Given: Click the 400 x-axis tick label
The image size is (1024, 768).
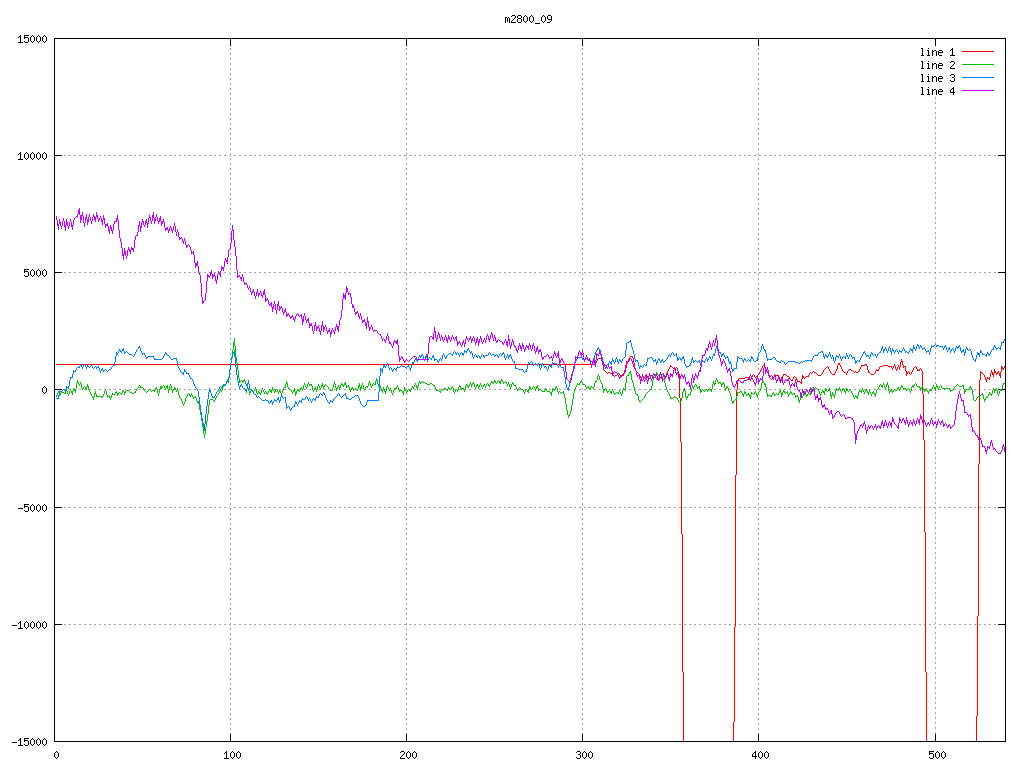Looking at the screenshot, I should [x=759, y=756].
